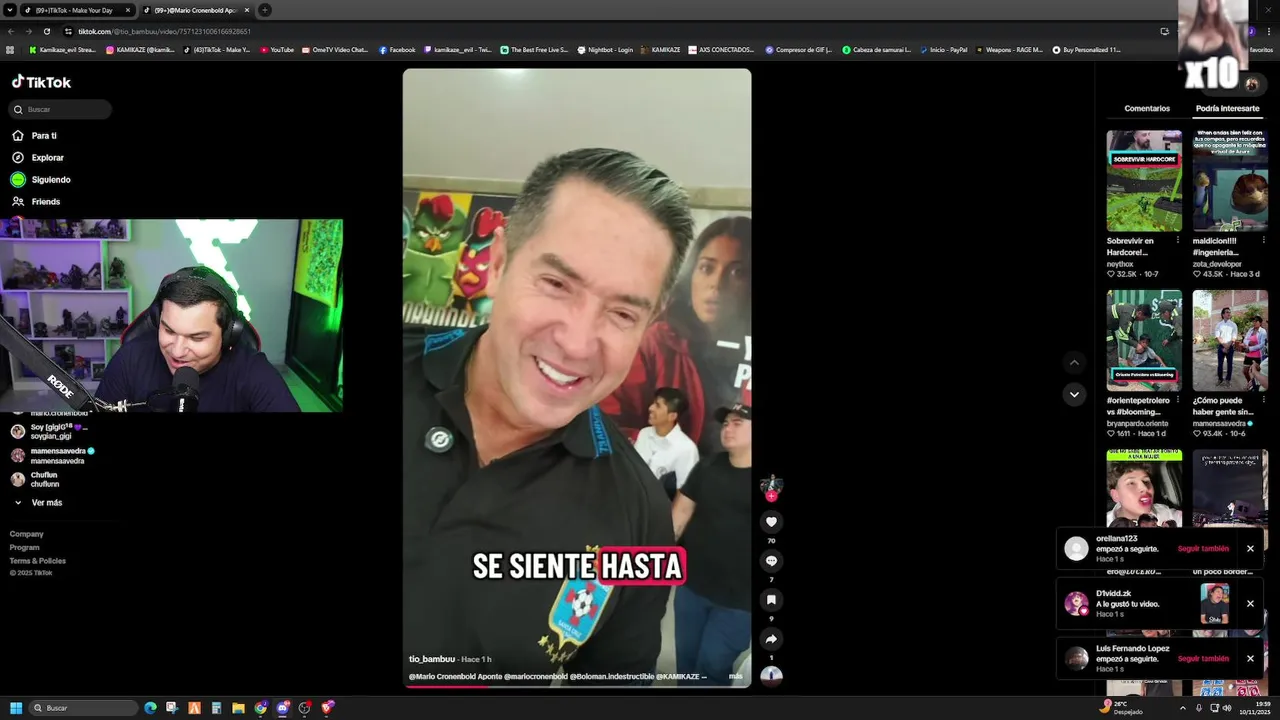Follow back Luis Fernando Lopez
This screenshot has height=720, width=1280.
[1203, 659]
